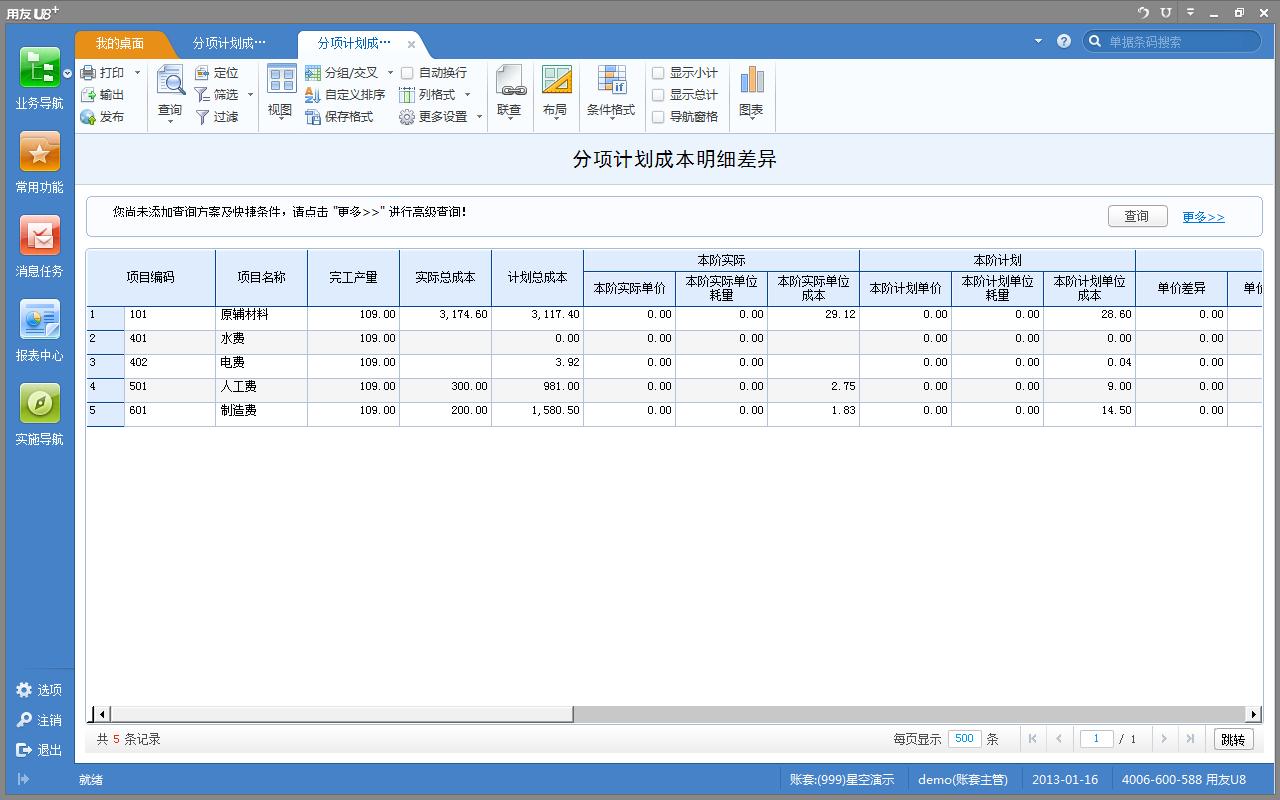The image size is (1280, 800).
Task: Enable the 自动换行 checkbox
Action: pyautogui.click(x=407, y=73)
